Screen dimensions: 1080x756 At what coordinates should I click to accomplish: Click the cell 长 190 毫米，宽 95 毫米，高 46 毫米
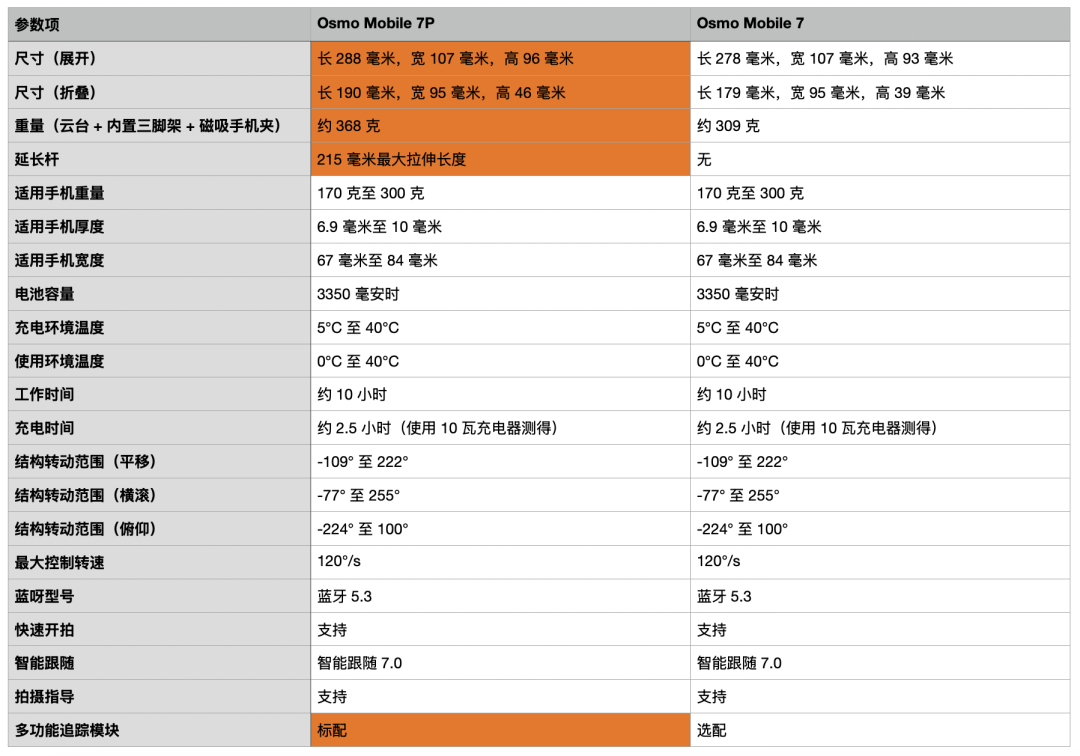point(500,92)
